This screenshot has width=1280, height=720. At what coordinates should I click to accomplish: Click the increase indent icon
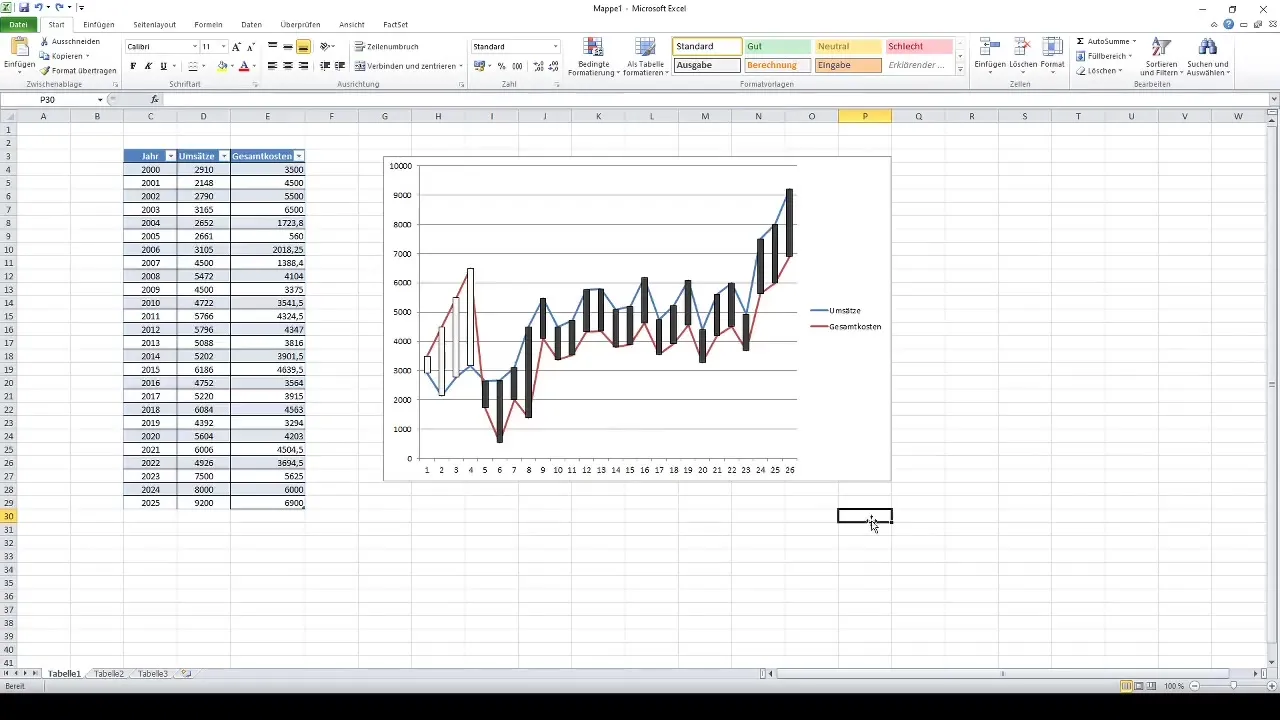click(x=340, y=66)
